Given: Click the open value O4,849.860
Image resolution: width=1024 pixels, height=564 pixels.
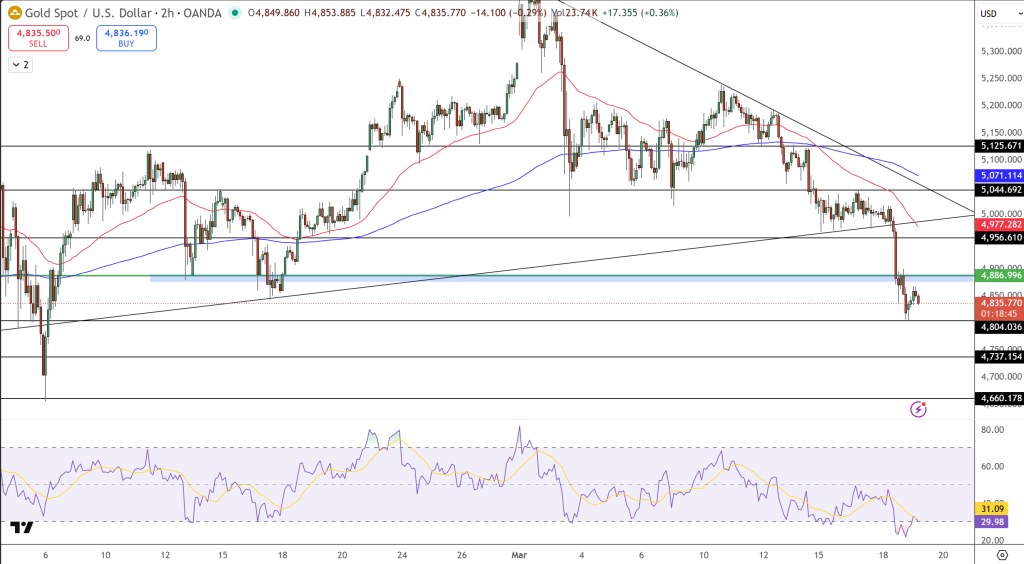Looking at the screenshot, I should point(274,13).
